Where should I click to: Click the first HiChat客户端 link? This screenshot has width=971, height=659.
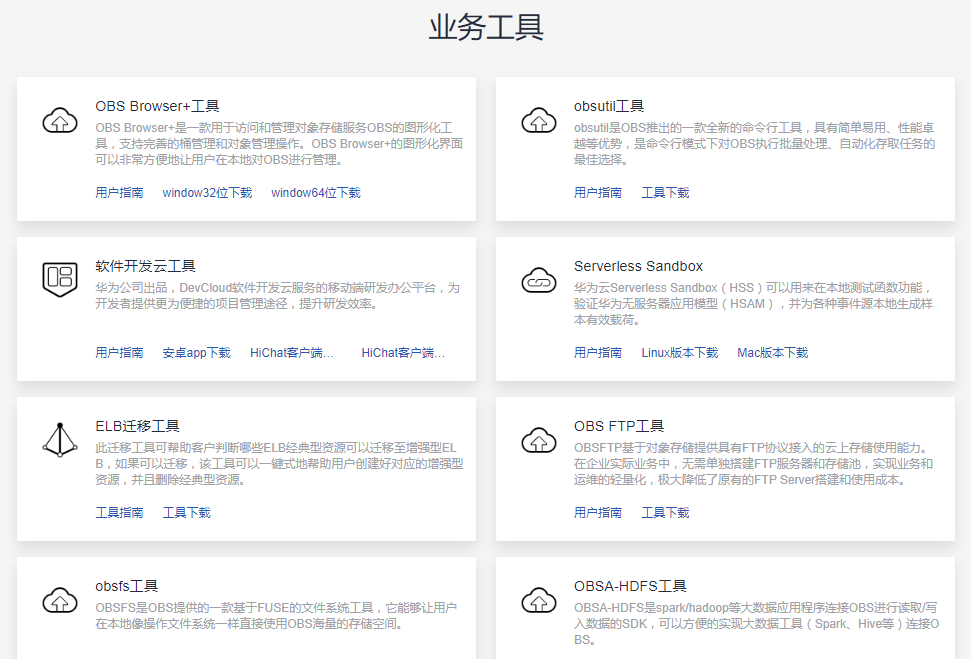[x=292, y=352]
